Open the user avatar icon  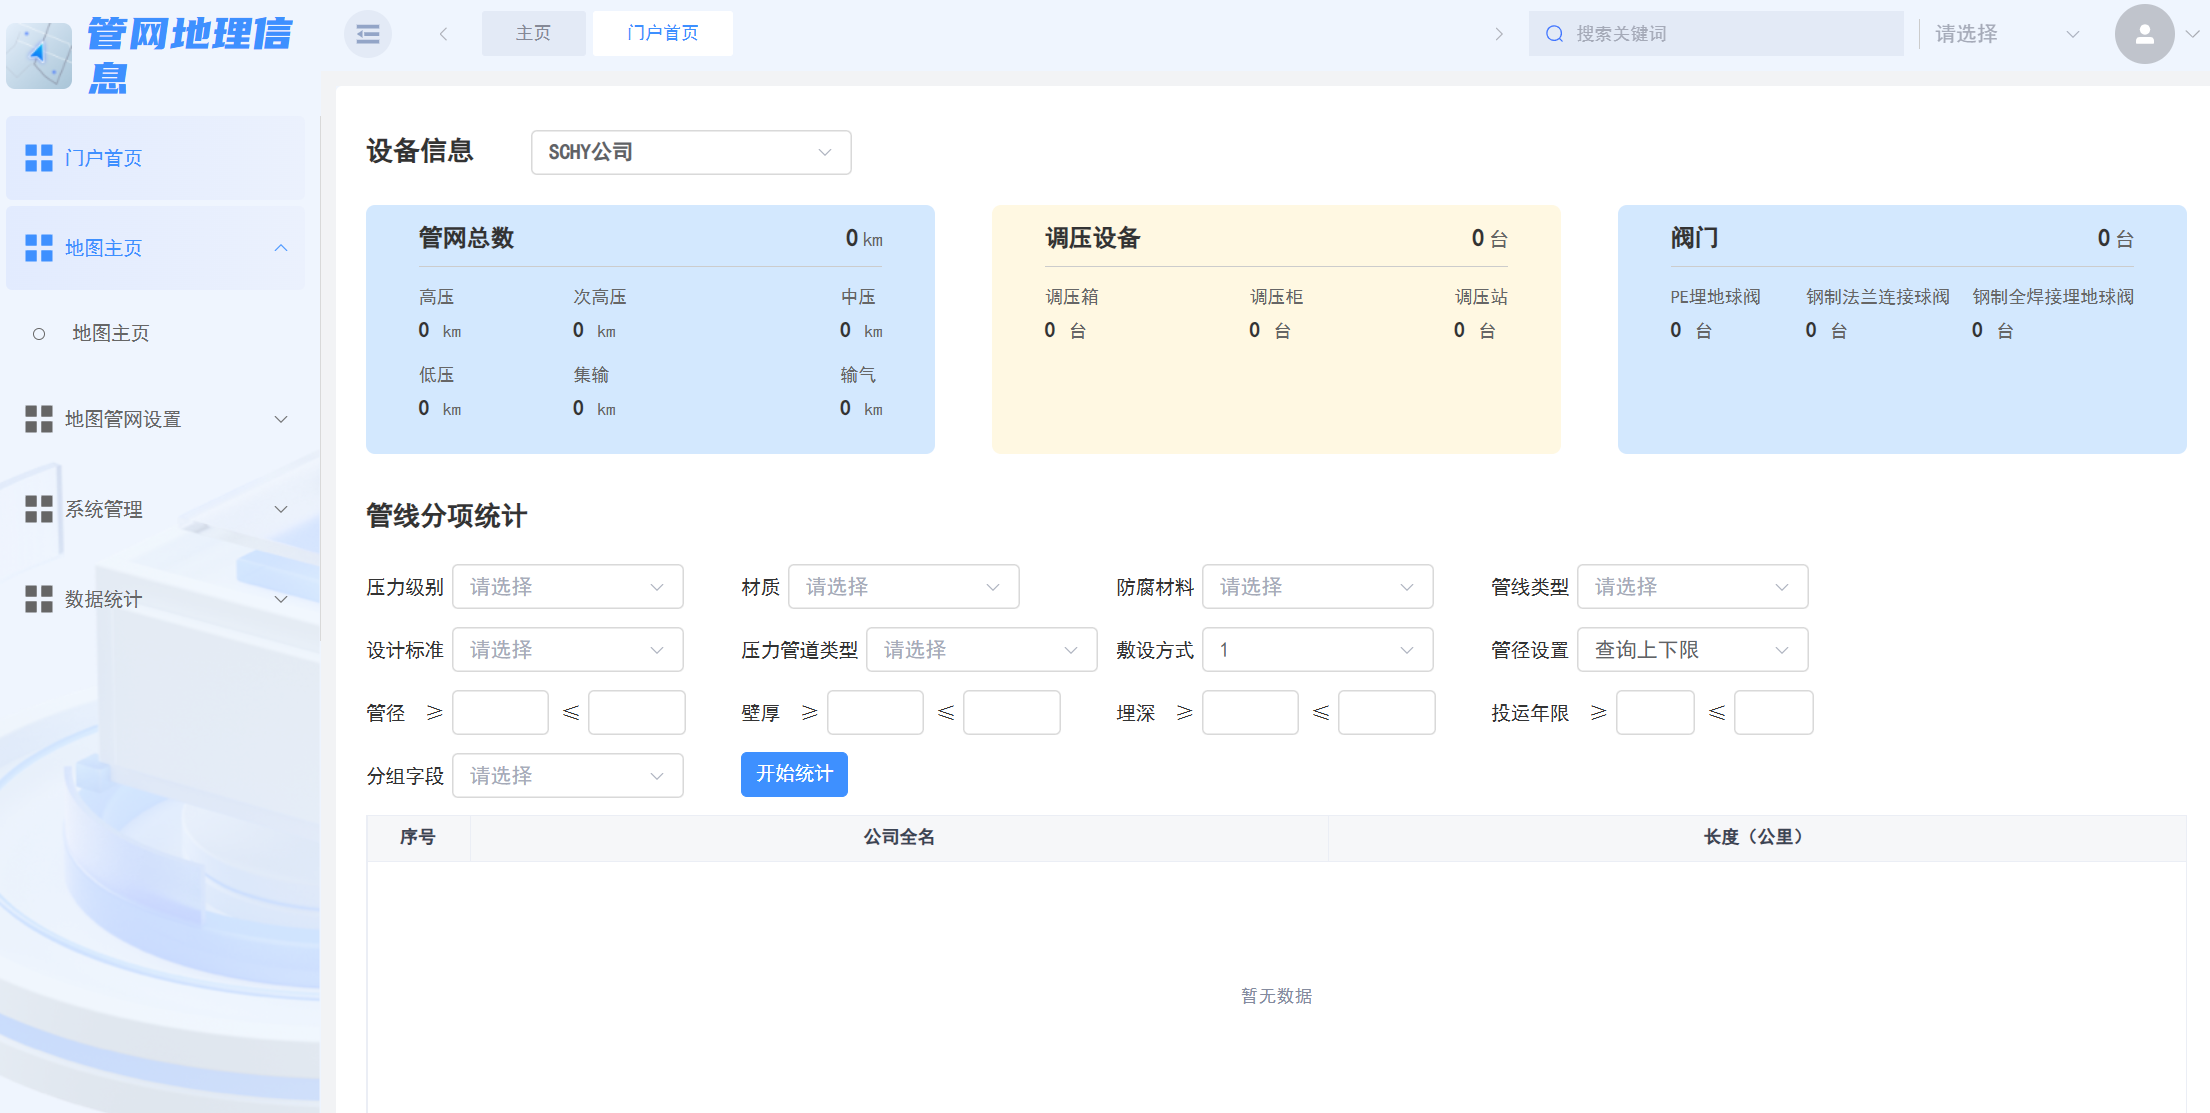tap(2144, 33)
